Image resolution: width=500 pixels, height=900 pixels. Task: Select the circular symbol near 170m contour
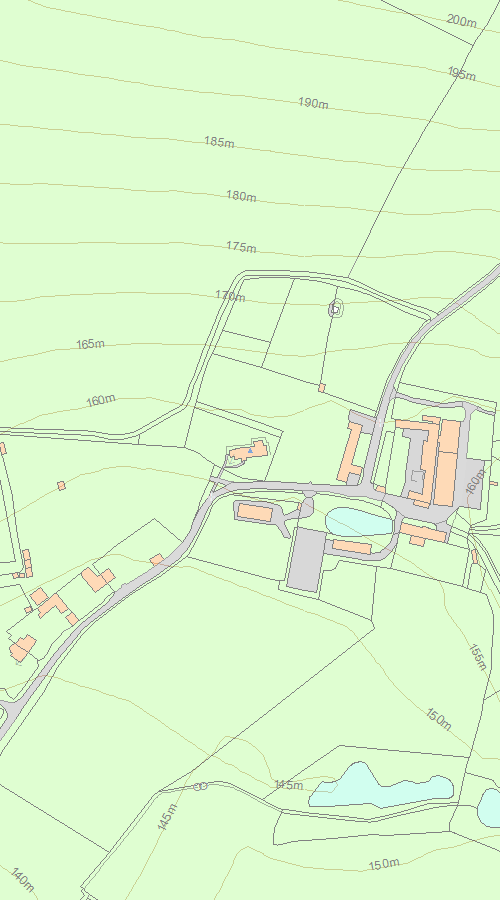pyautogui.click(x=336, y=309)
